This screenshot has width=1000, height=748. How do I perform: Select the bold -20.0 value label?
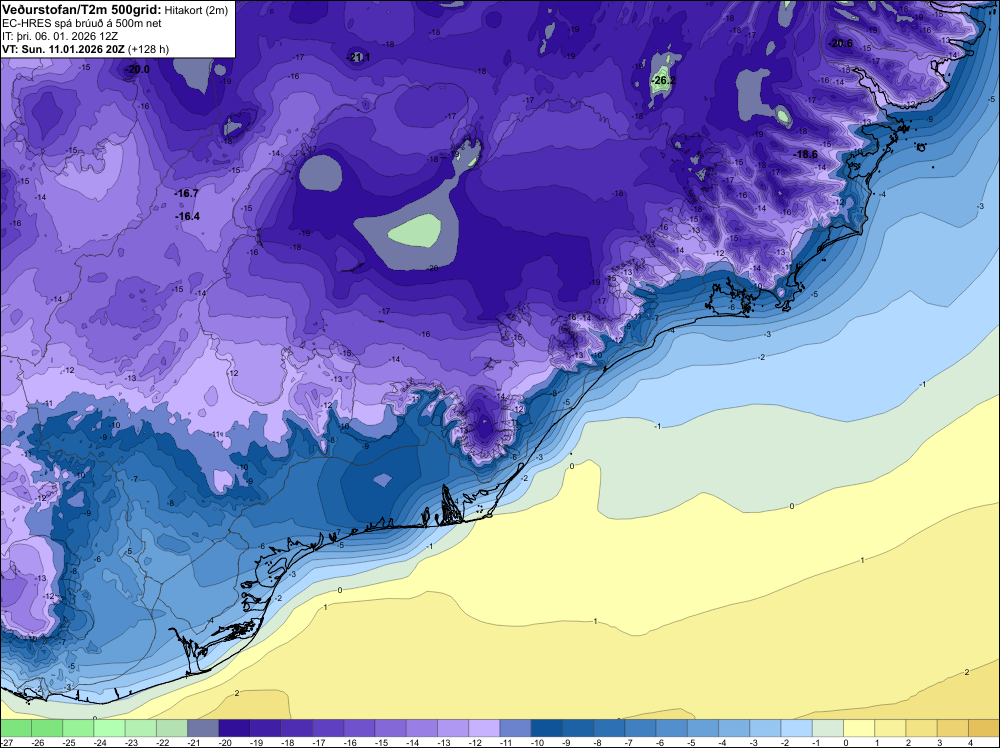point(138,69)
